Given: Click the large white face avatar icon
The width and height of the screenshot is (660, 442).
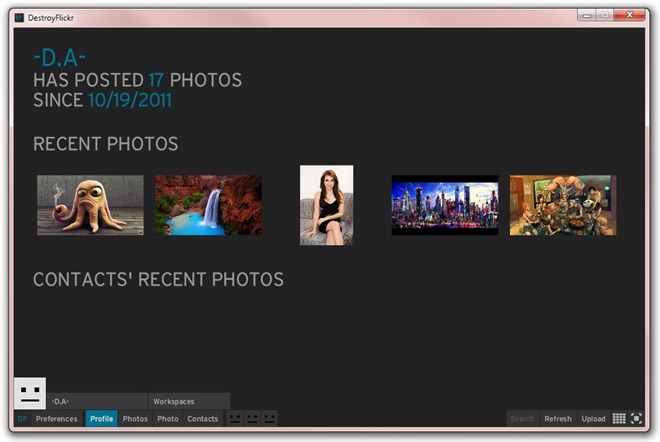Looking at the screenshot, I should coord(30,393).
